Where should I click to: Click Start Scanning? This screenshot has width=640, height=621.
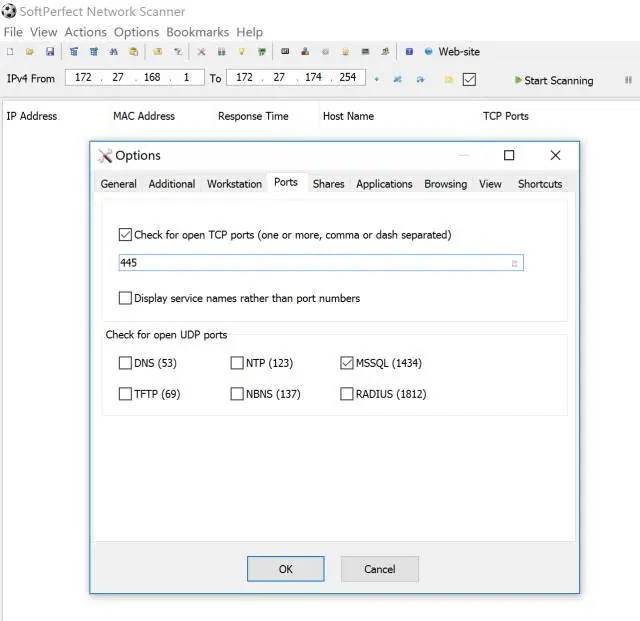click(554, 80)
